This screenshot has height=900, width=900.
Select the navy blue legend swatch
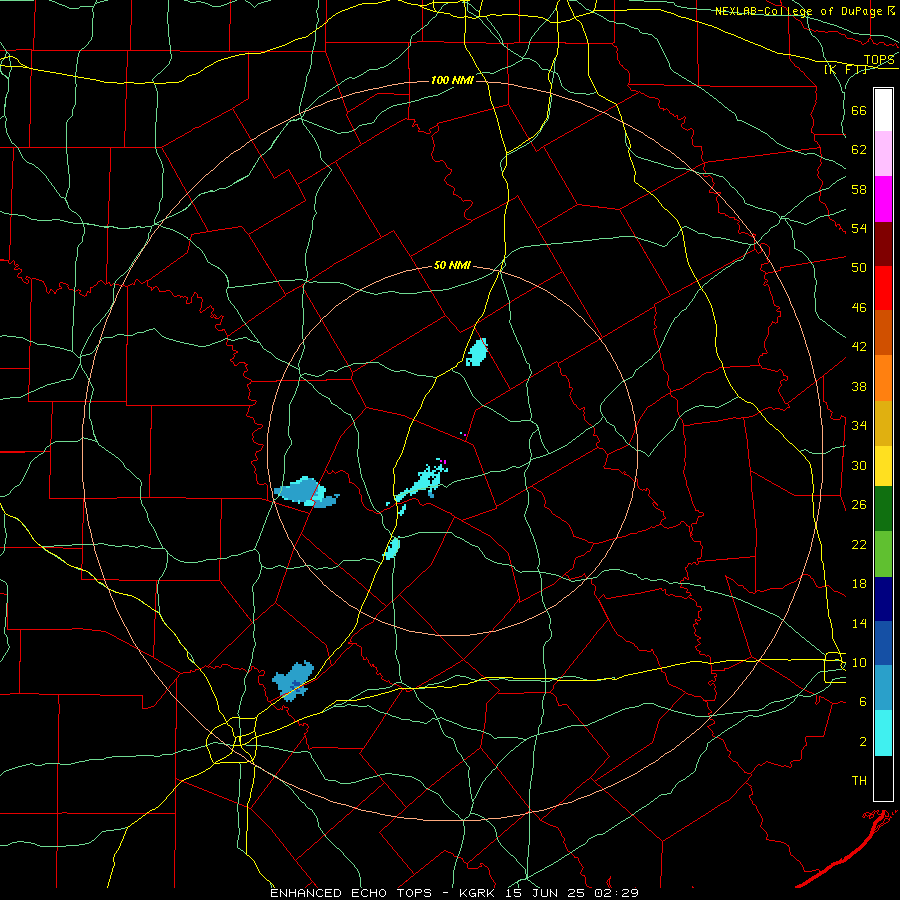coord(883,599)
